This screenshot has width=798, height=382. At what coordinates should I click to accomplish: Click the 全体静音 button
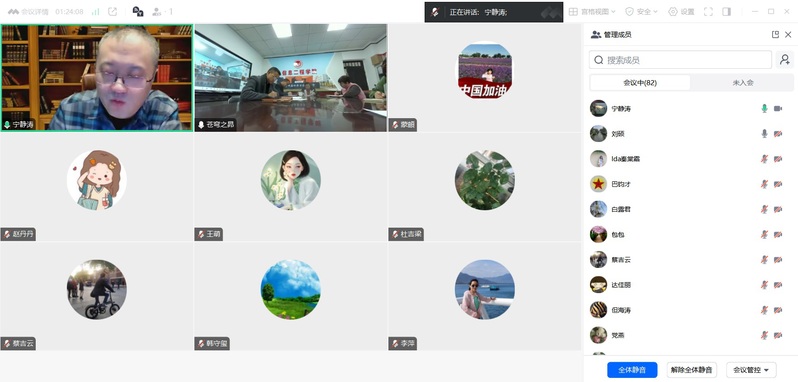coord(632,370)
